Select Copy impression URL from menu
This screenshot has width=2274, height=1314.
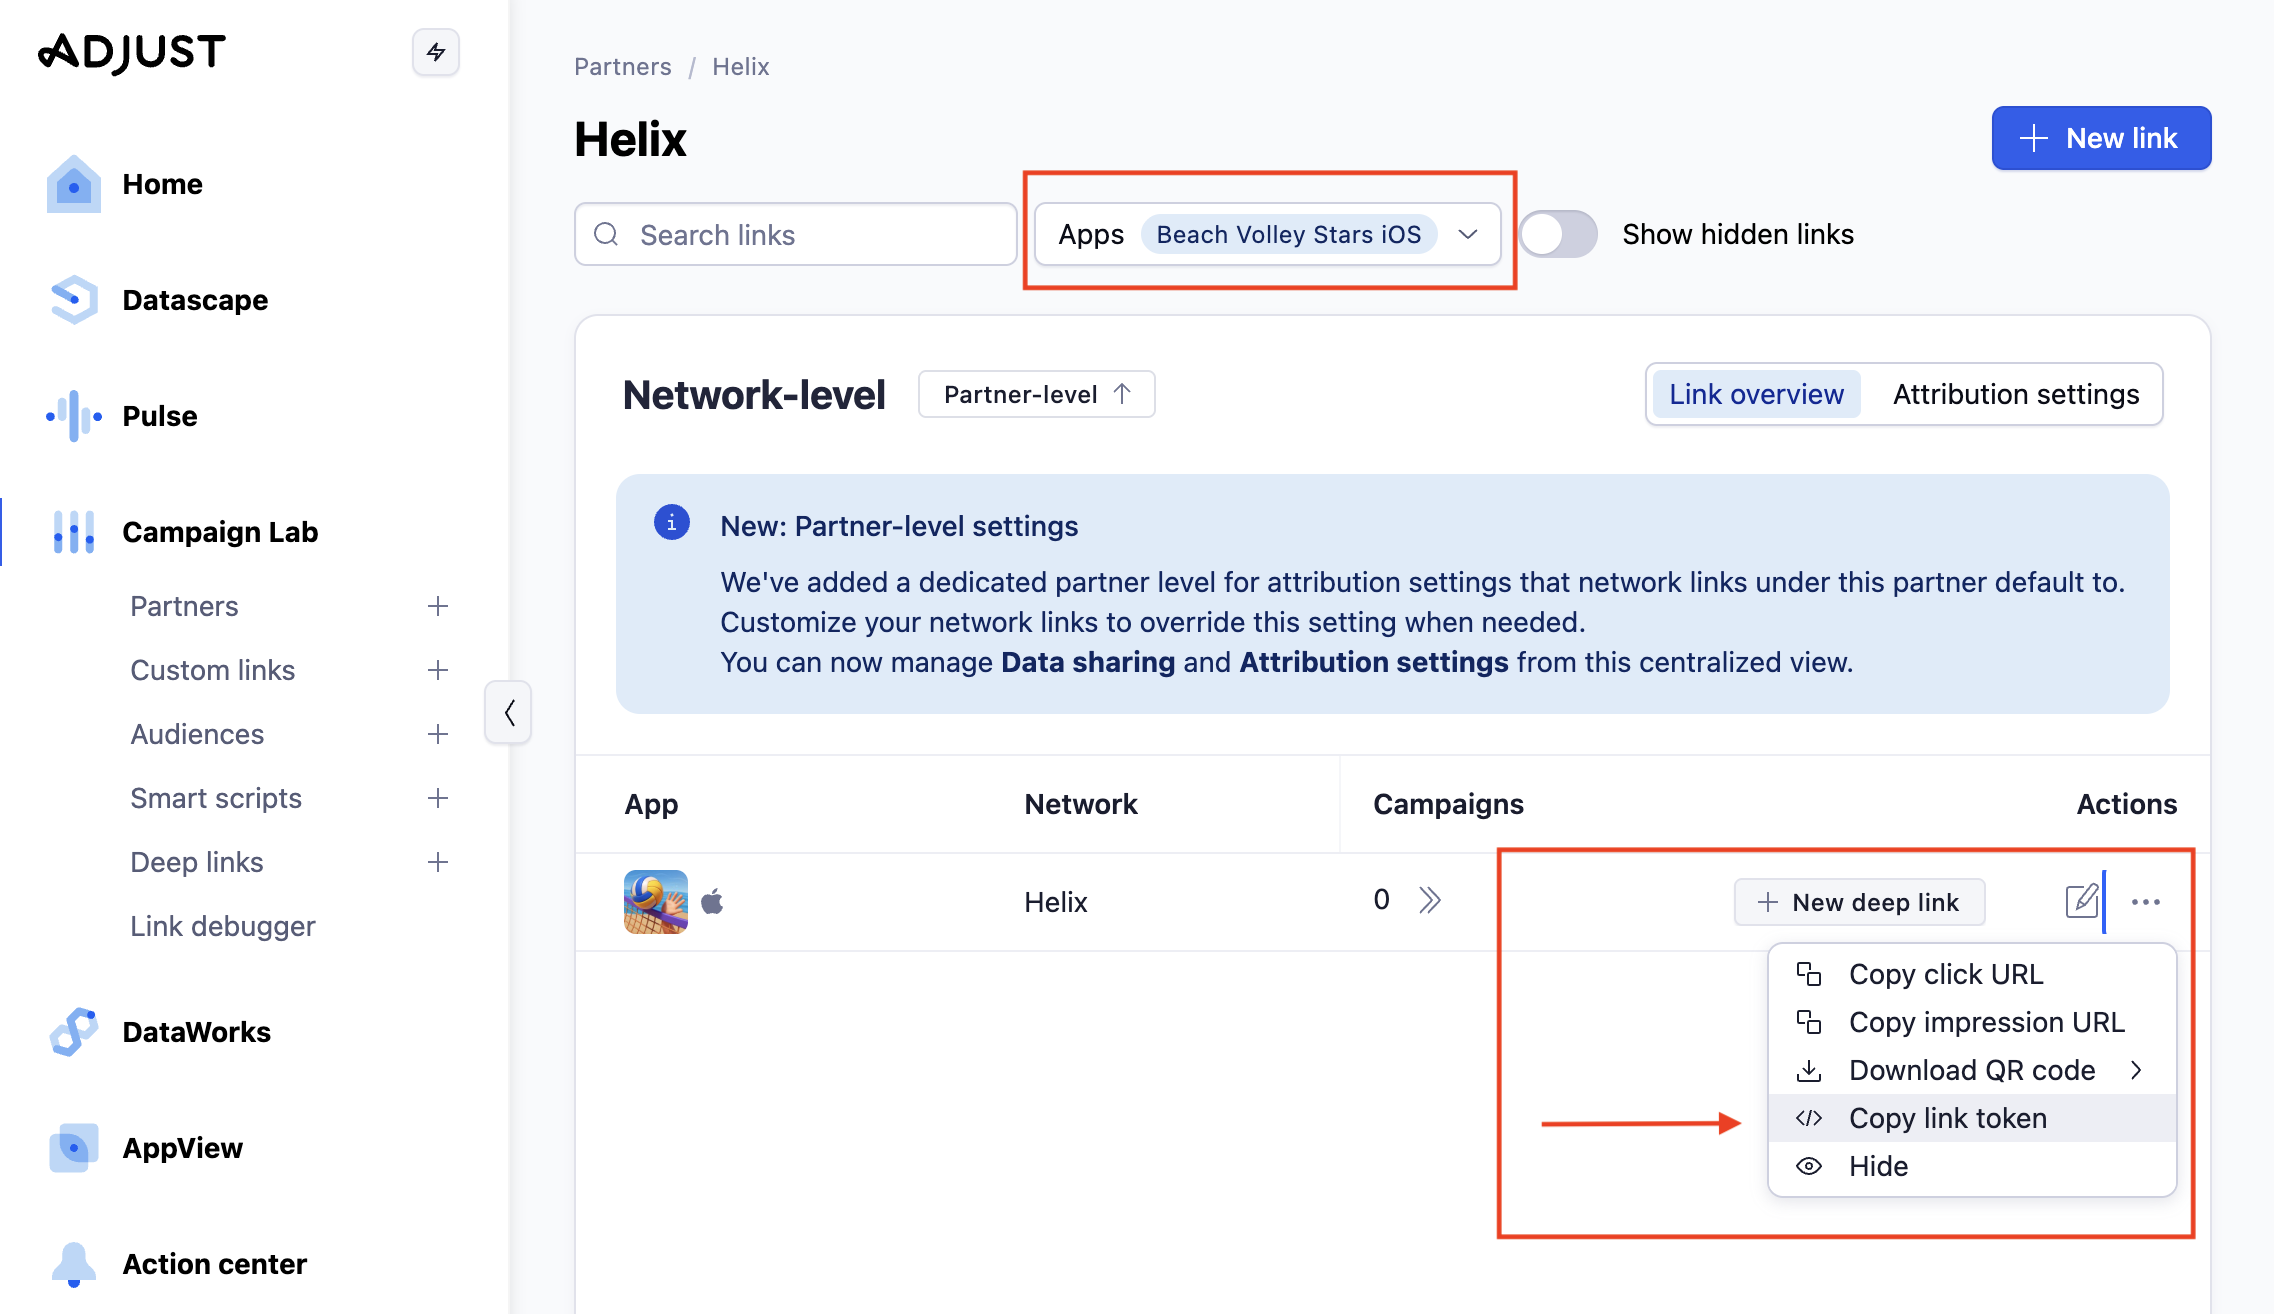point(1972,1022)
